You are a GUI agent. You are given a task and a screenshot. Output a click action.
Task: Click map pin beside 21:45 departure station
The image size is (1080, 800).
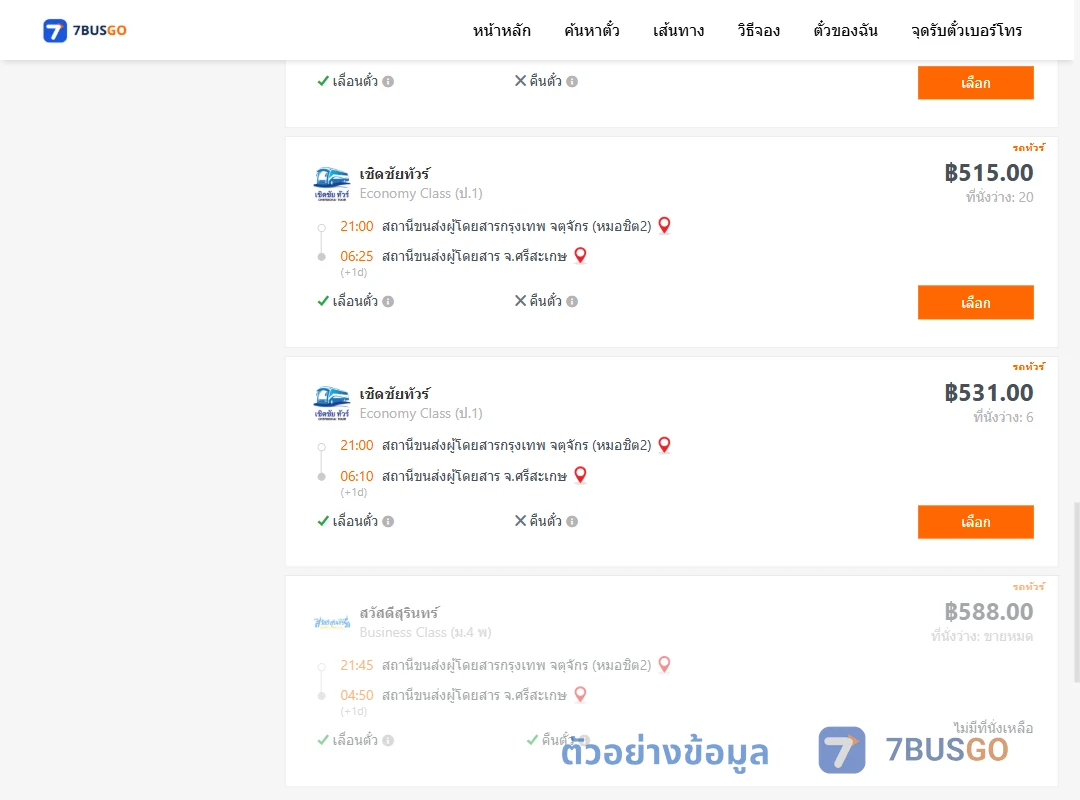(x=664, y=664)
